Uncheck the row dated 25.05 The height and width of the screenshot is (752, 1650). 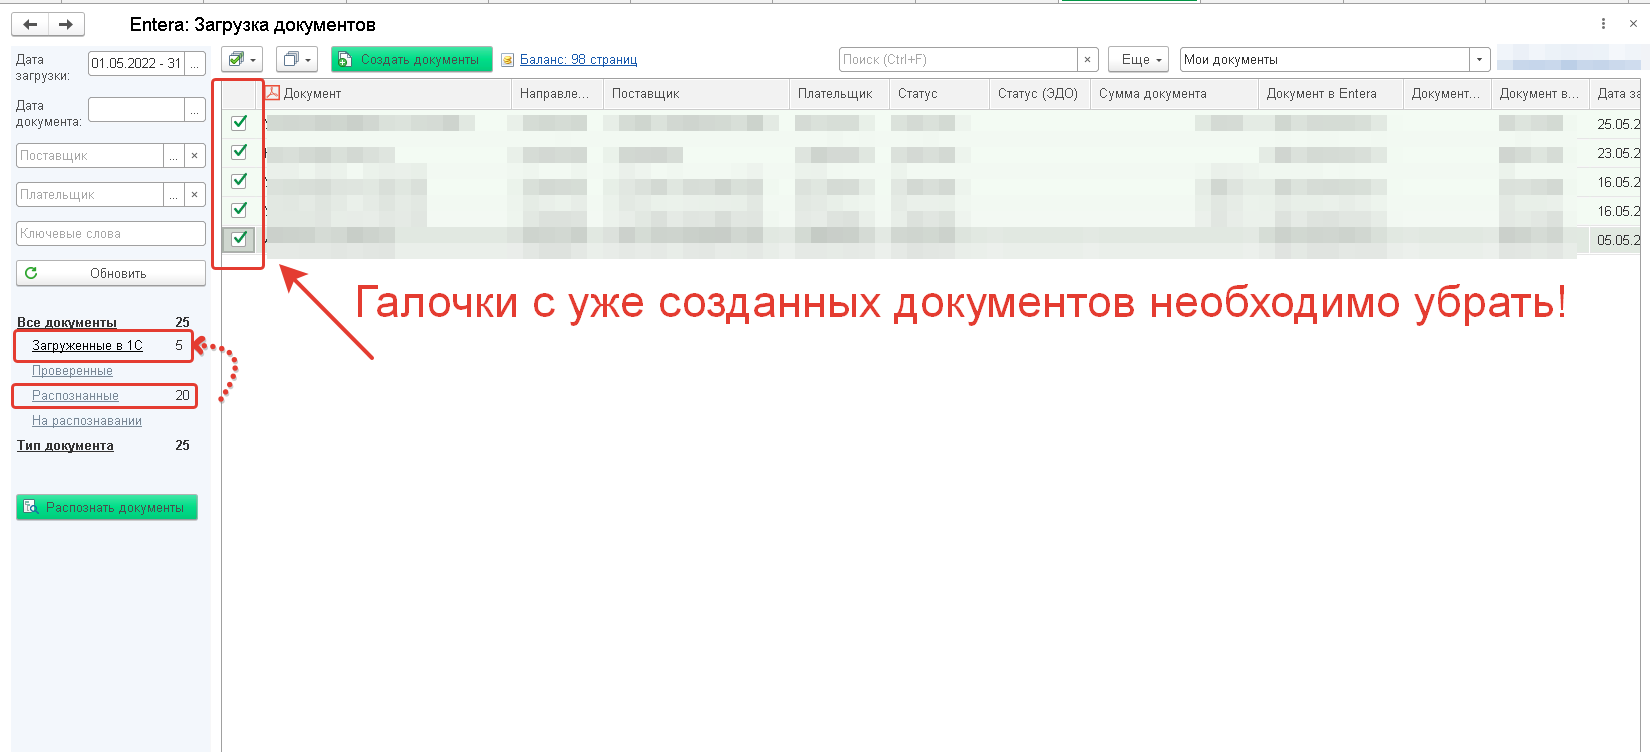pos(239,123)
